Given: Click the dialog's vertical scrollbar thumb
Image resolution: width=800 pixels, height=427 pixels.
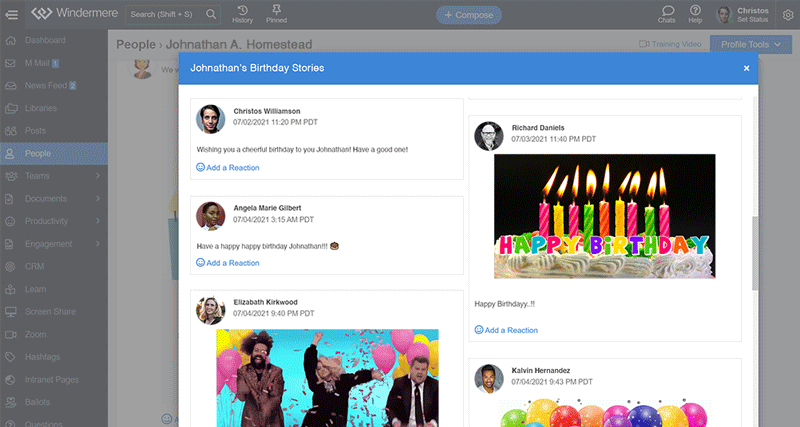Looking at the screenshot, I should (x=755, y=254).
